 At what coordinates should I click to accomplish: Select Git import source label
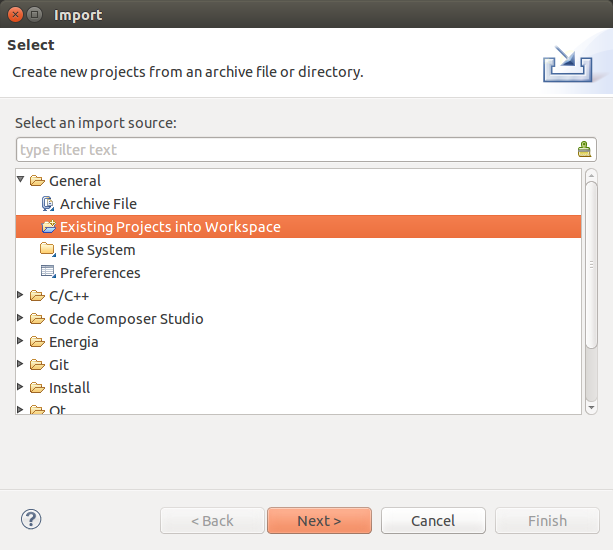[58, 365]
